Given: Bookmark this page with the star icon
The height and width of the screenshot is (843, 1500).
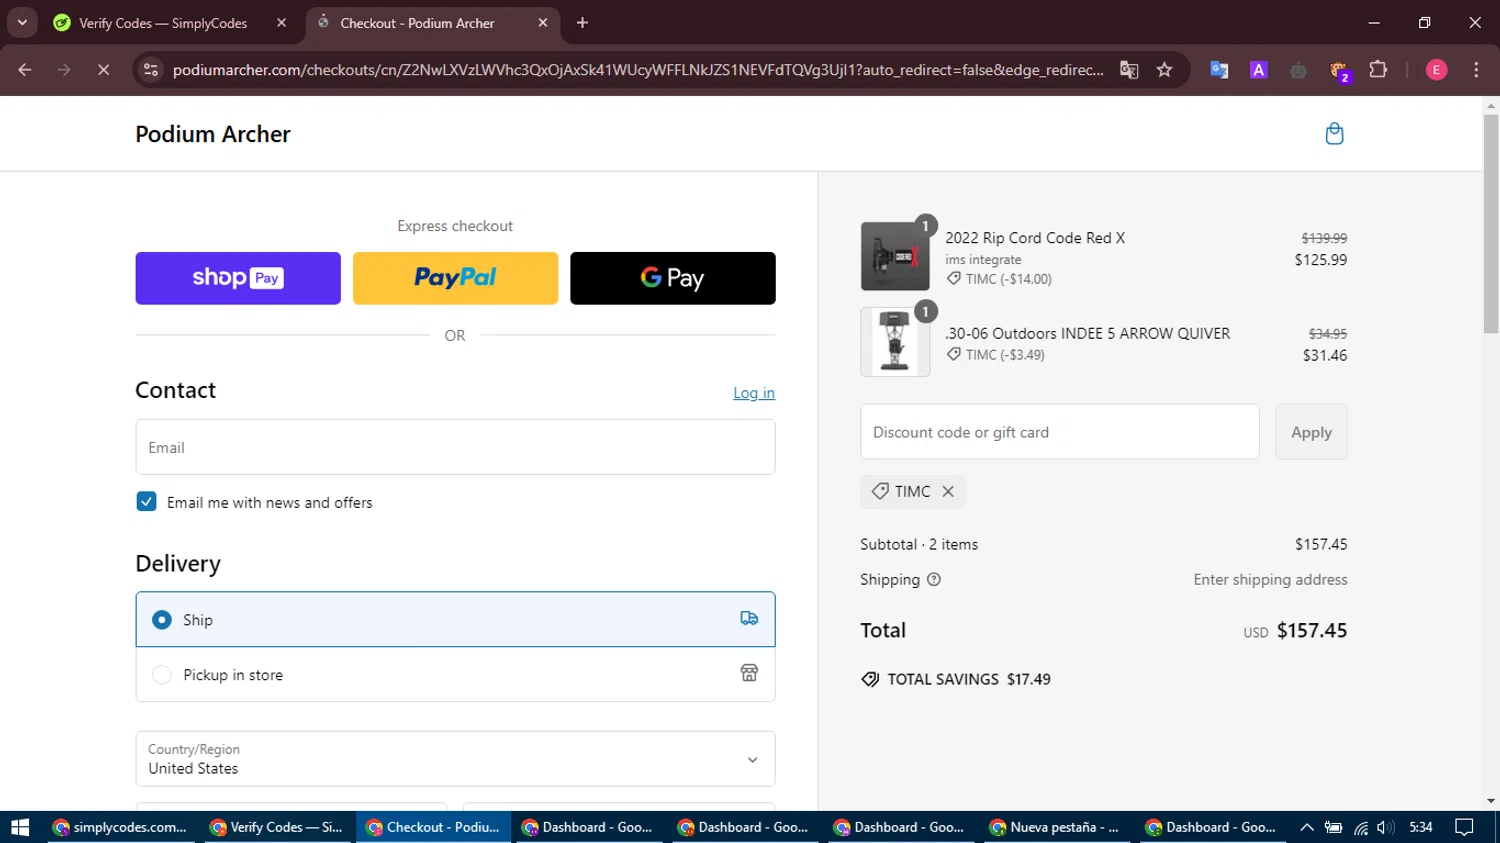Looking at the screenshot, I should [1164, 70].
